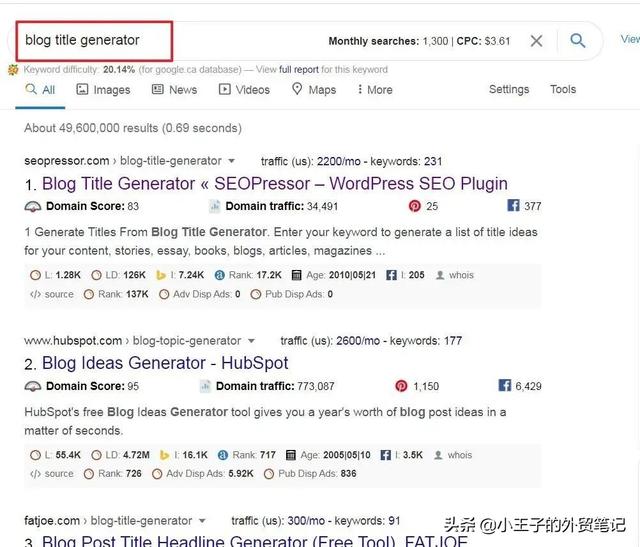The image size is (640, 547).
Task: Click Pub Disp Ads: 836 metric
Action: pyautogui.click(x=310, y=474)
